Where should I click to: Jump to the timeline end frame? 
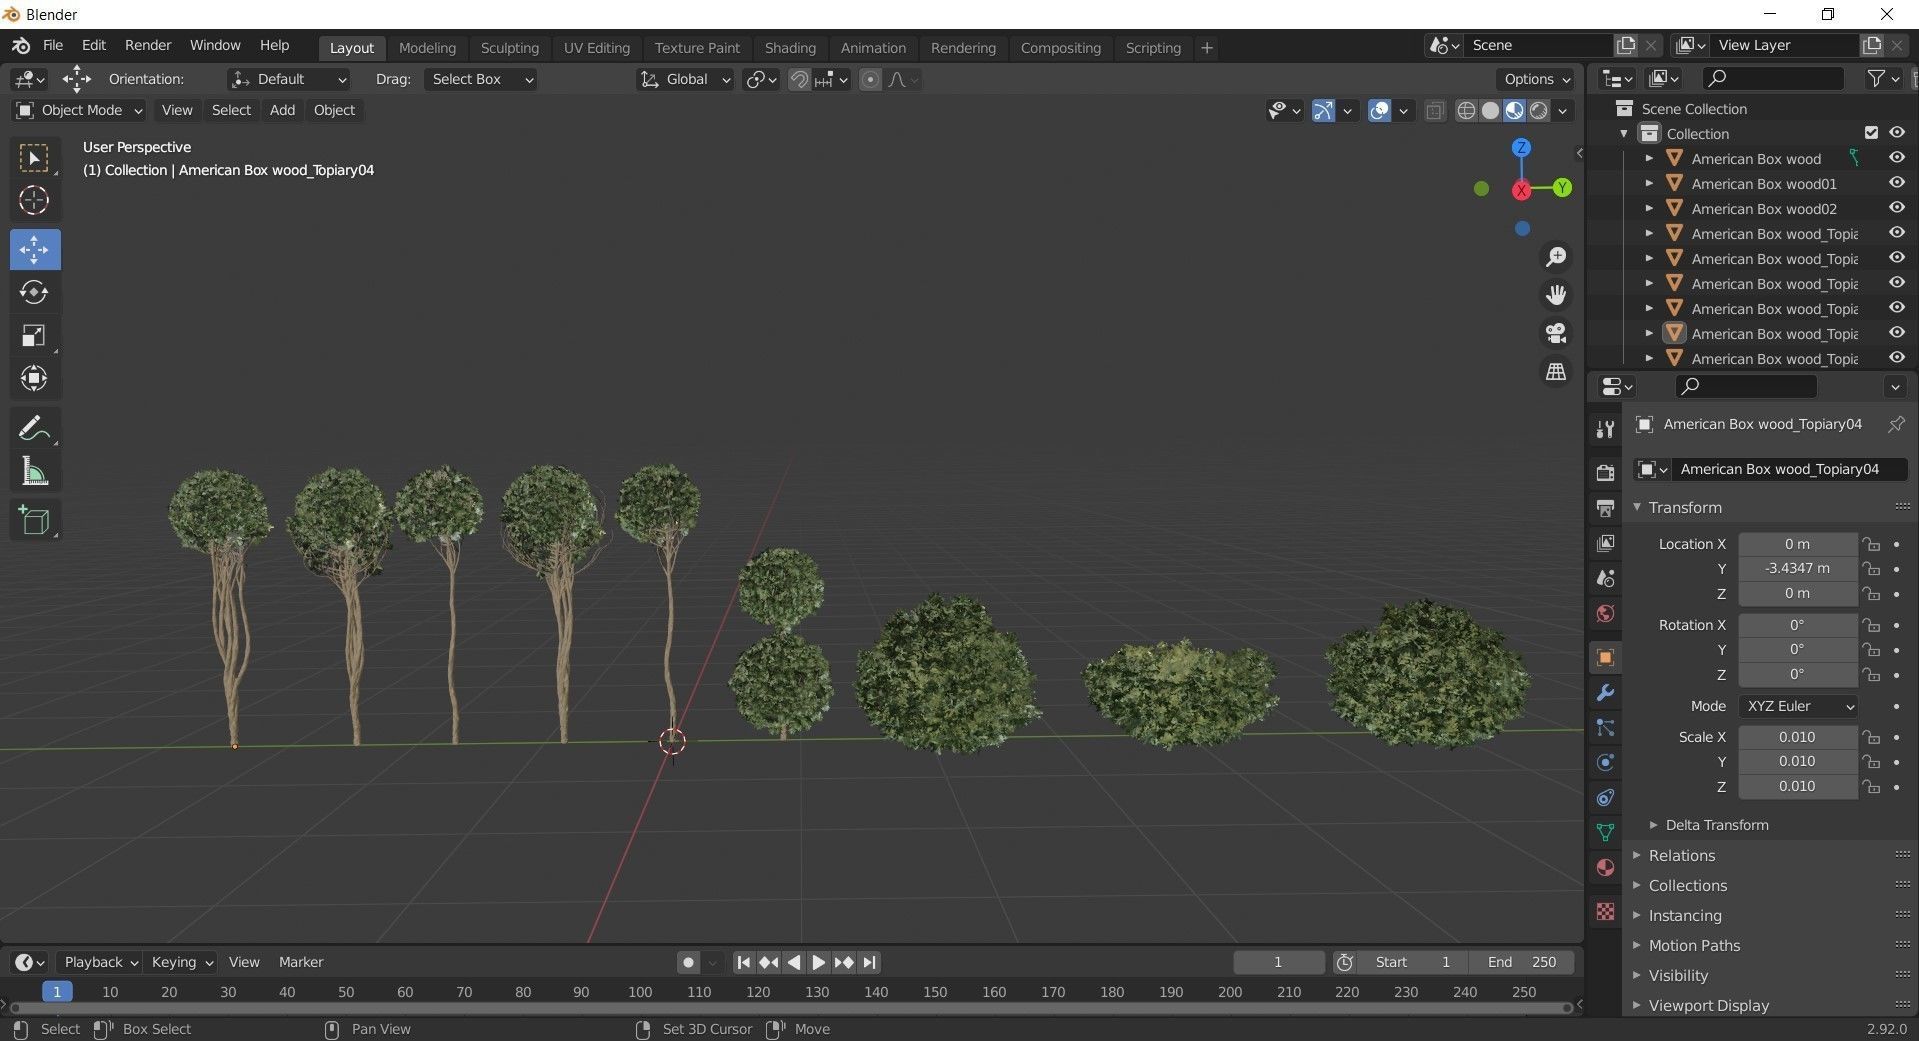[870, 962]
